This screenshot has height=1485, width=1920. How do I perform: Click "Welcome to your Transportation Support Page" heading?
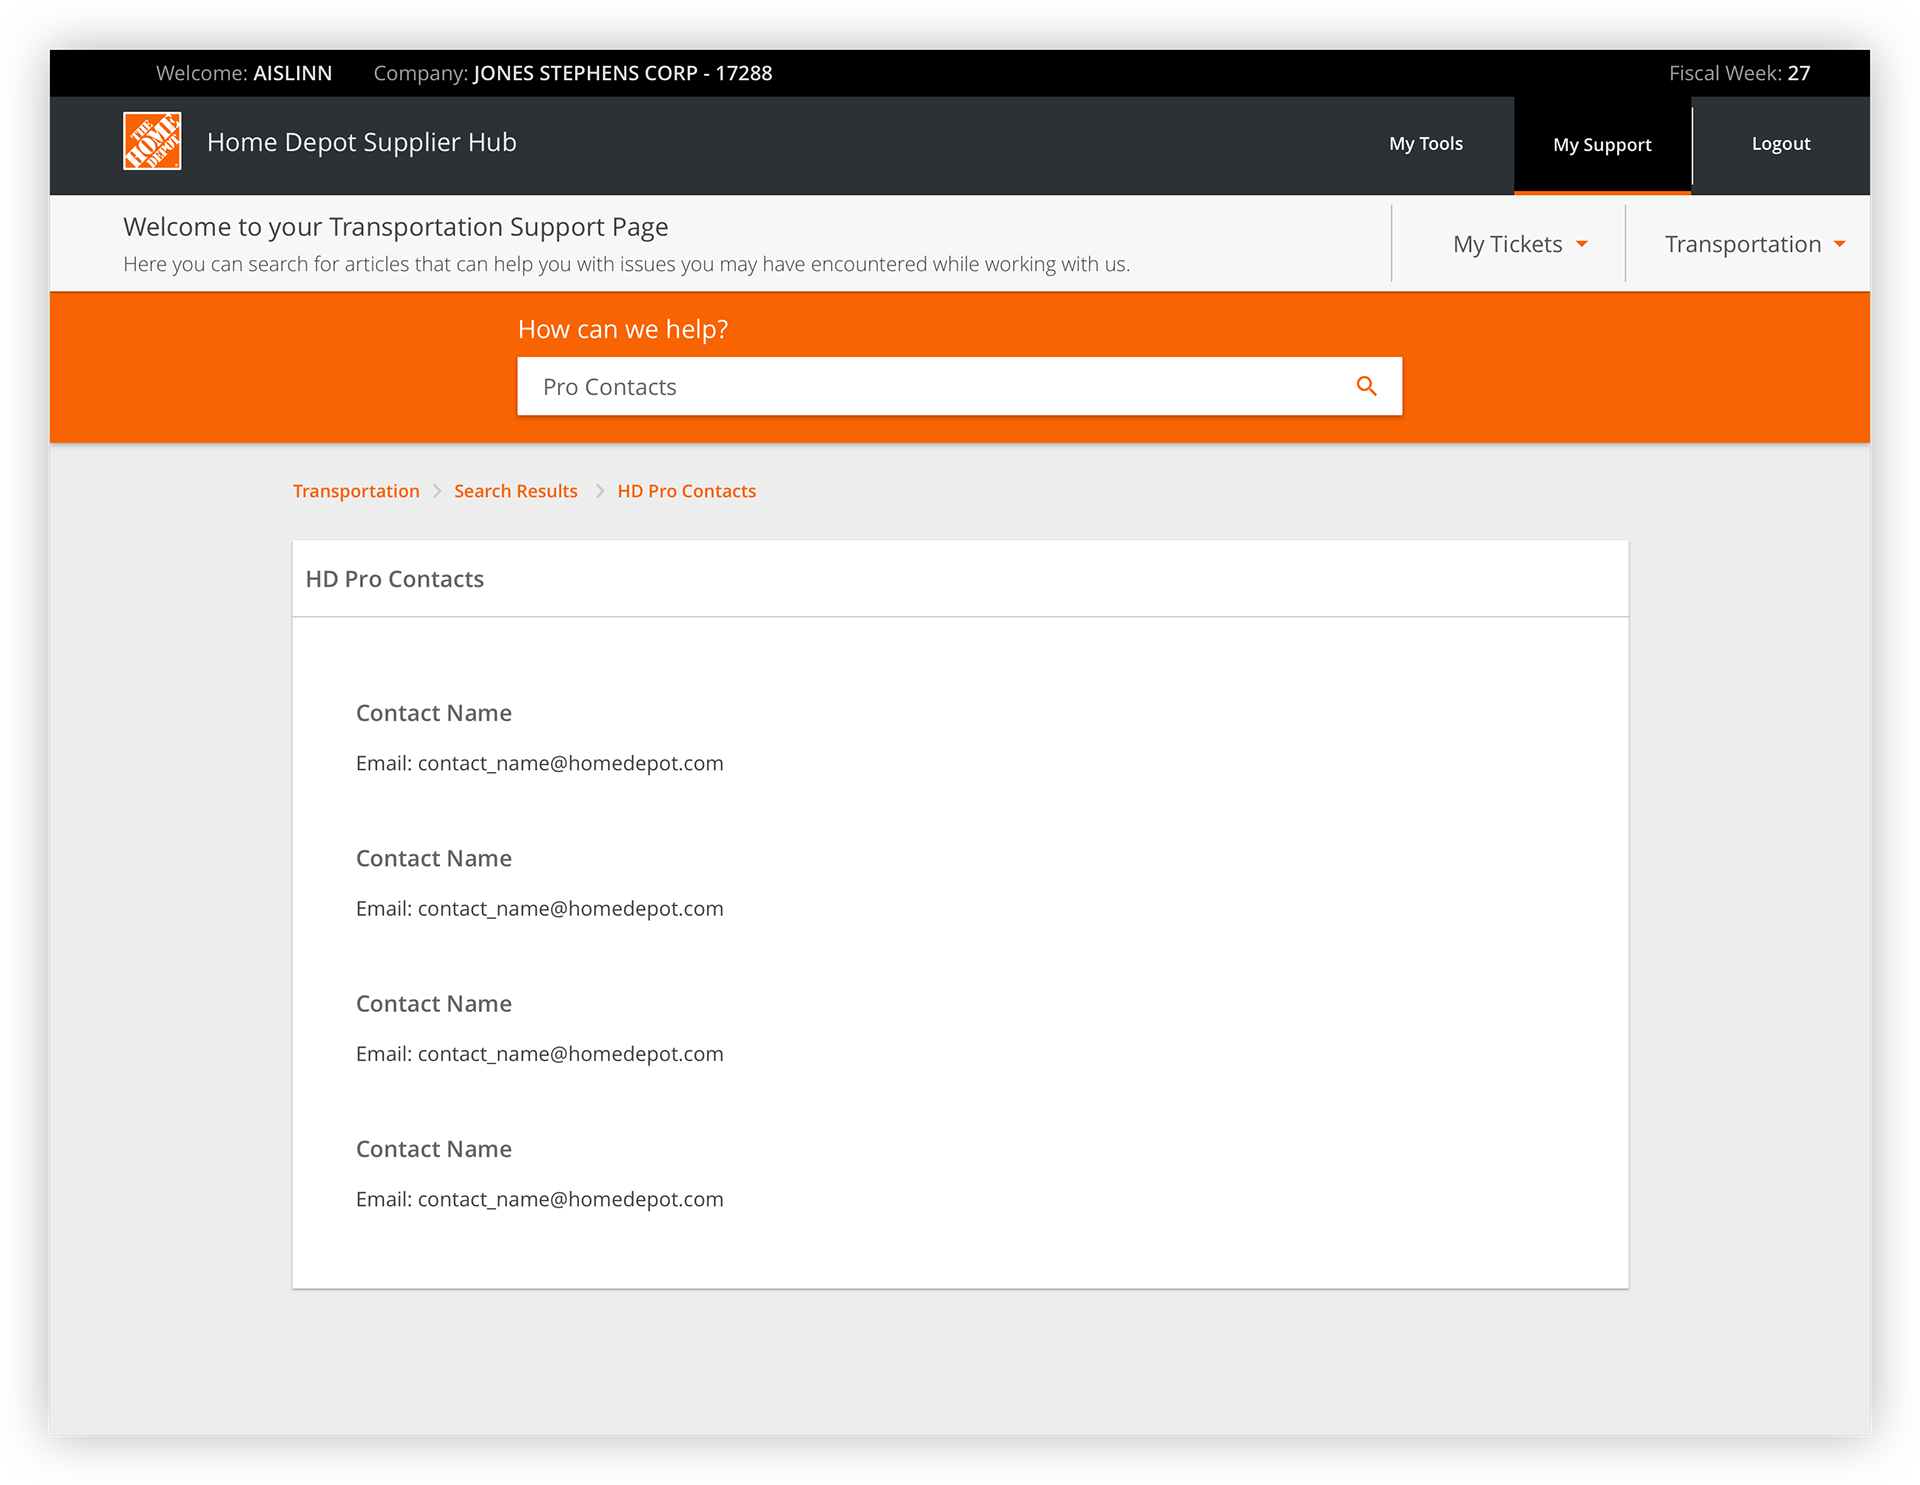tap(396, 227)
